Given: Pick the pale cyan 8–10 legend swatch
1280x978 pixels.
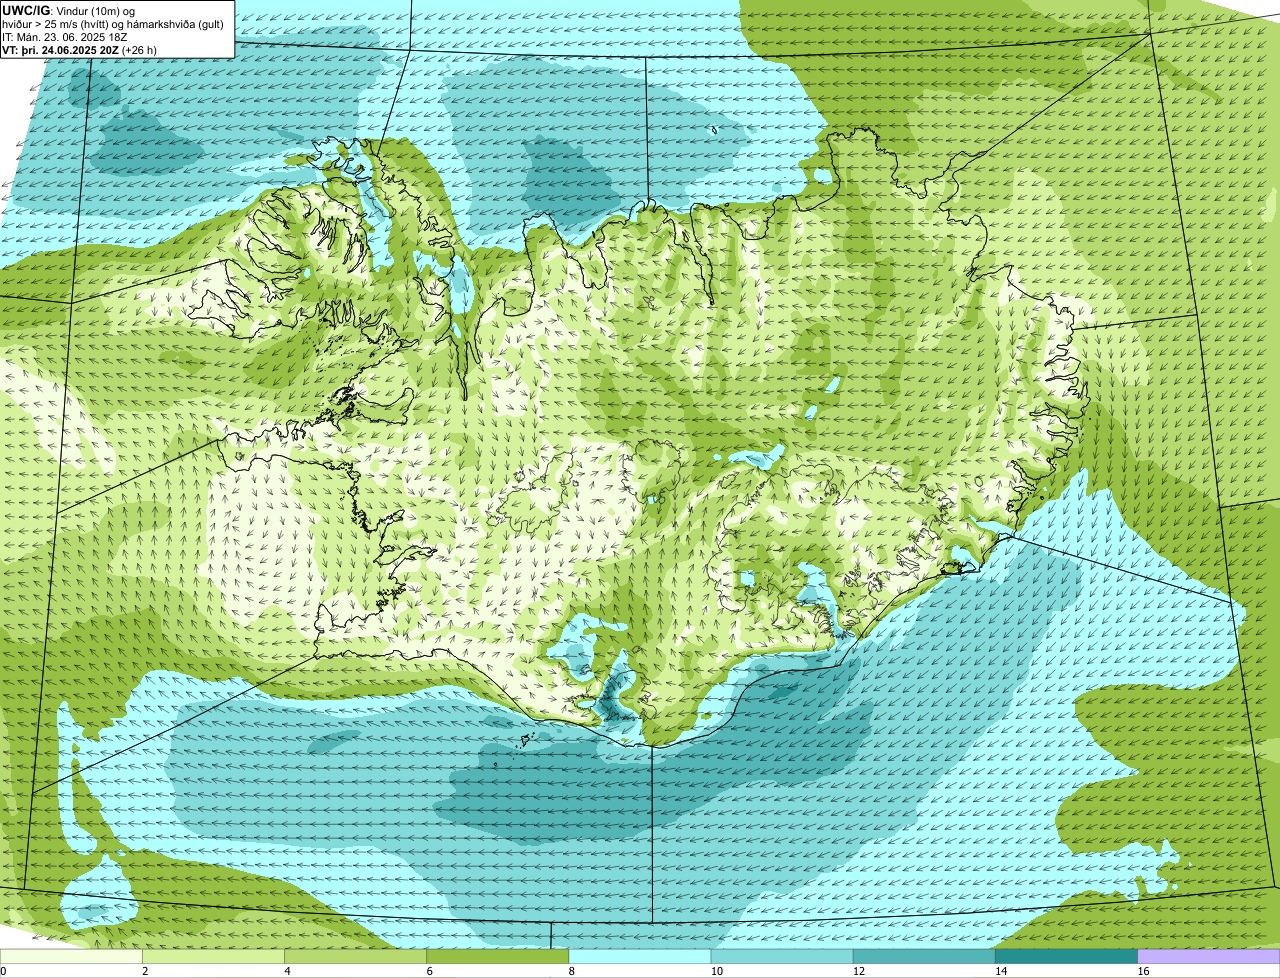Looking at the screenshot, I should [x=640, y=957].
